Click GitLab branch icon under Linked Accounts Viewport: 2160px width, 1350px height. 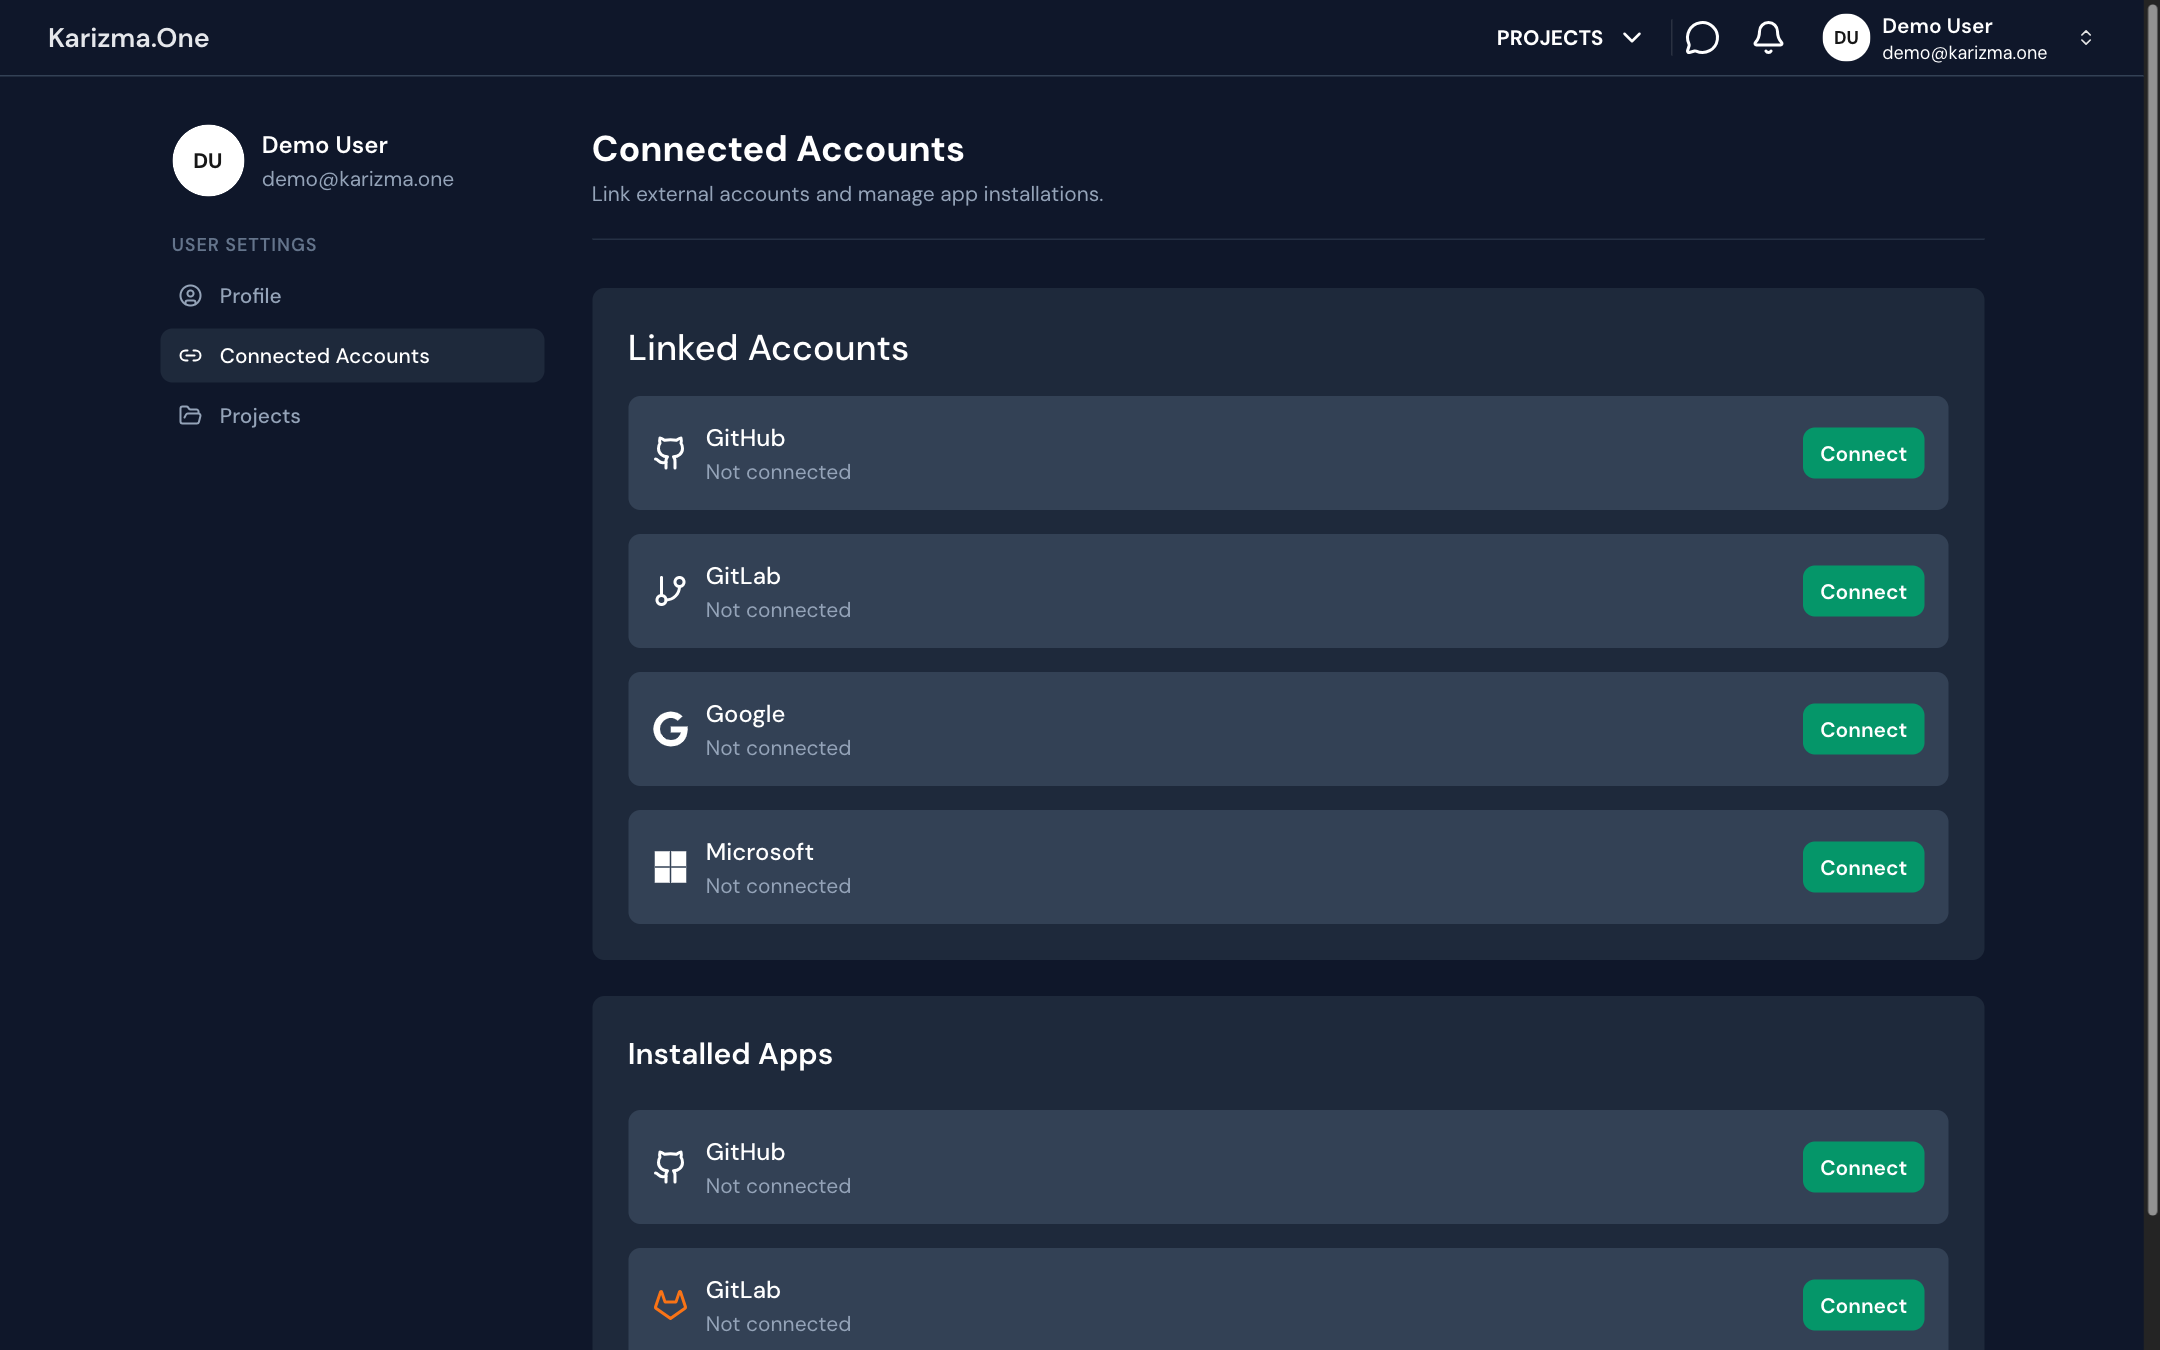pyautogui.click(x=670, y=591)
